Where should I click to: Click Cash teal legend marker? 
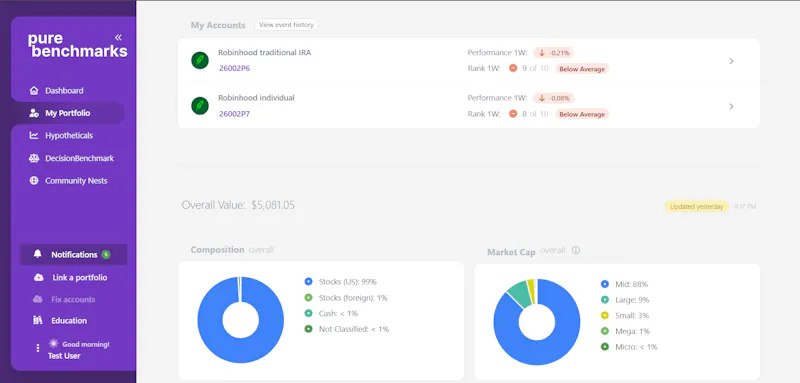[x=308, y=313]
